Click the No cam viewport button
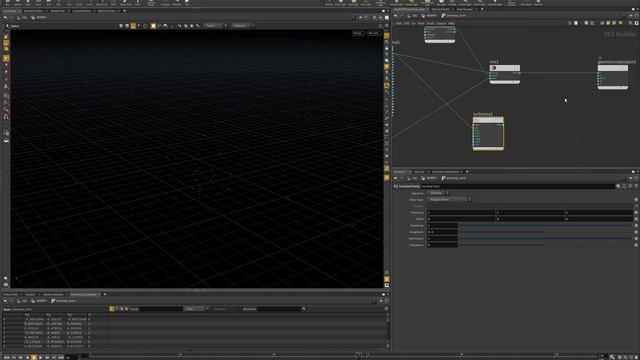 [x=373, y=33]
